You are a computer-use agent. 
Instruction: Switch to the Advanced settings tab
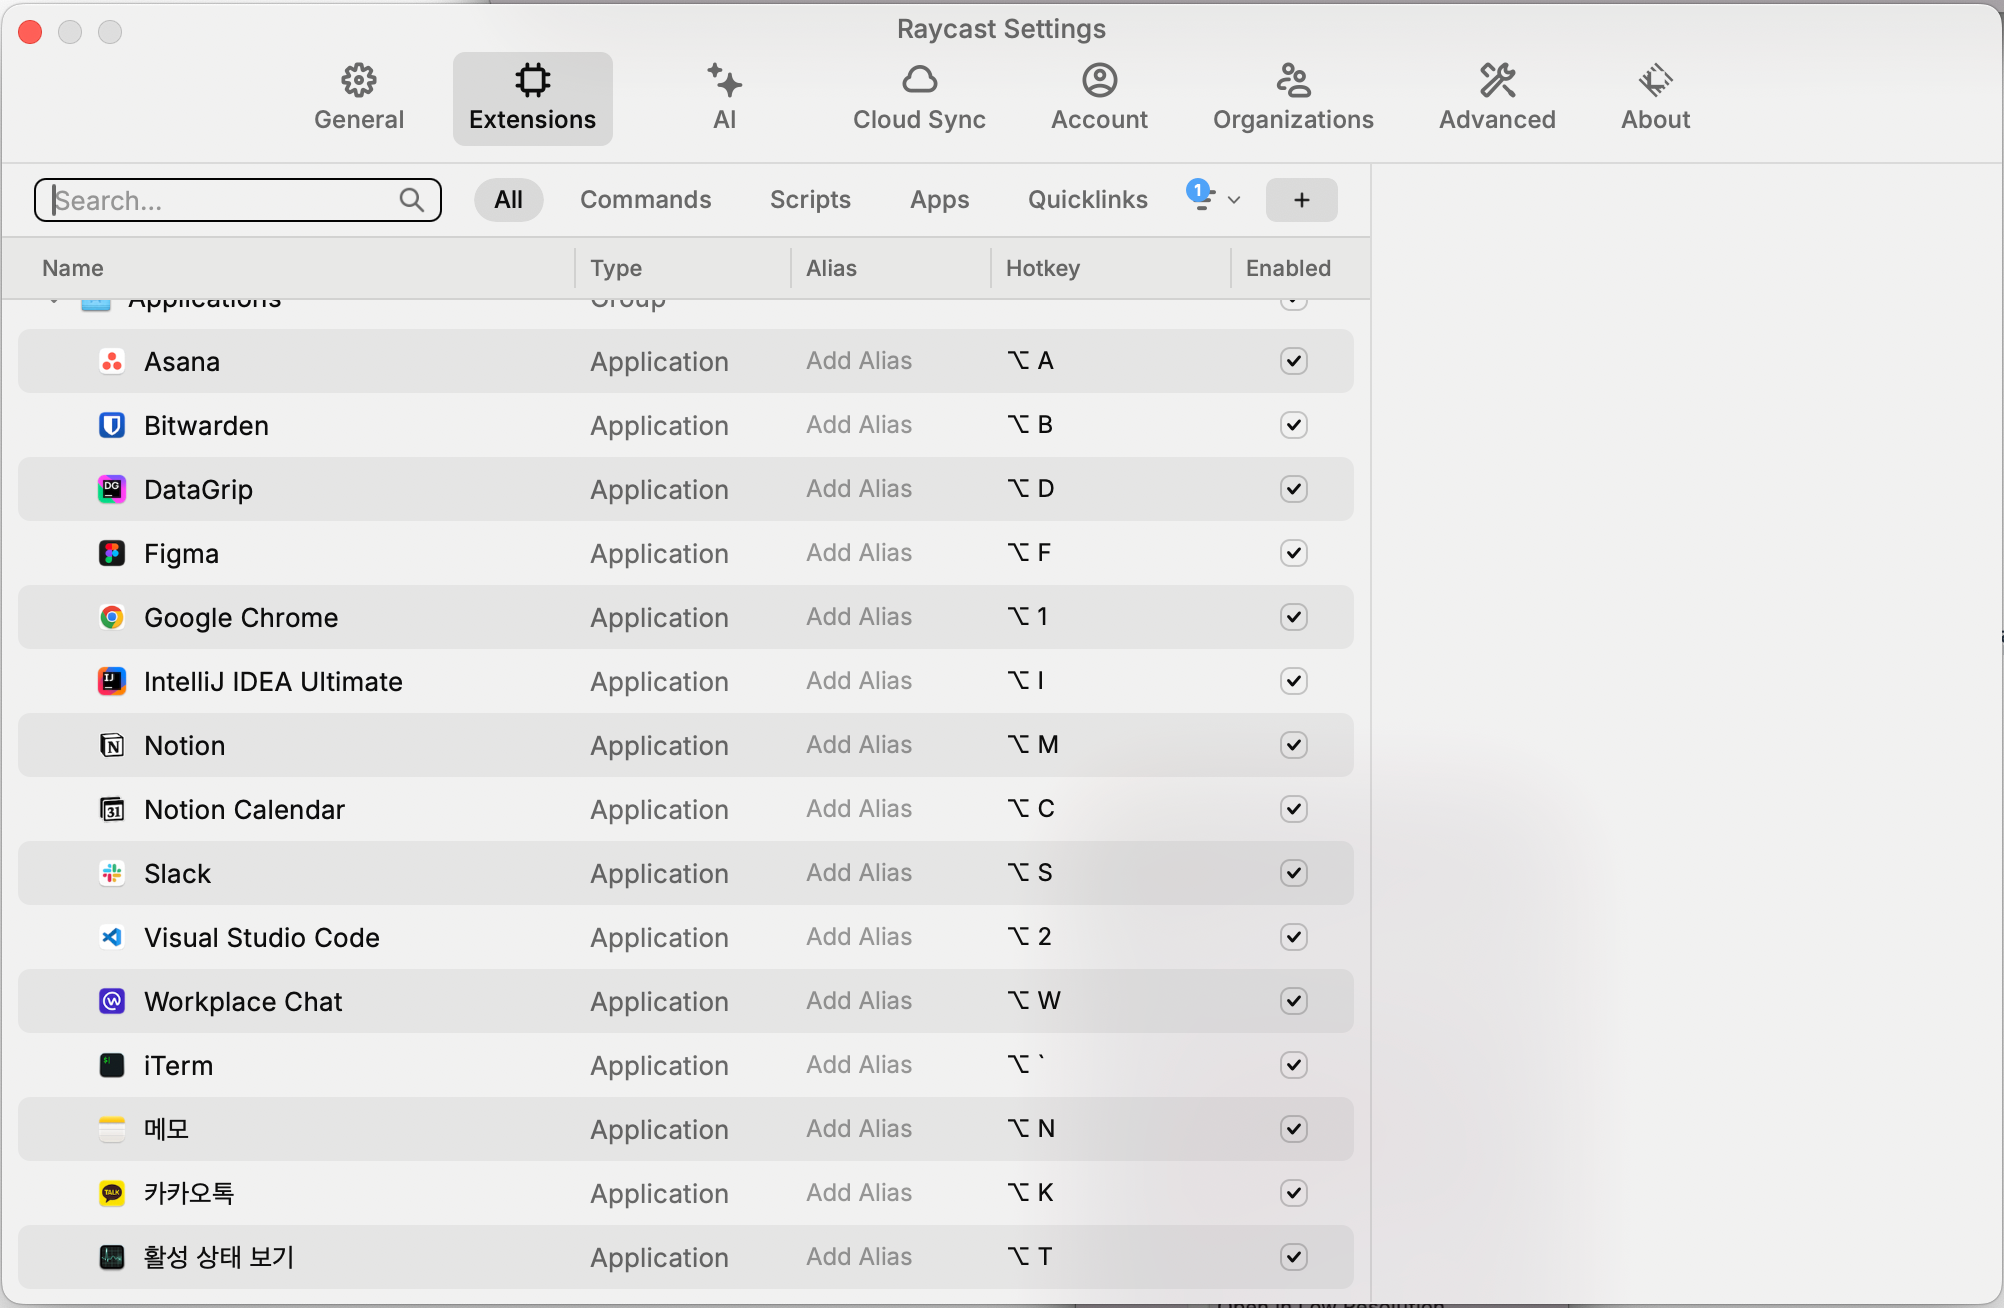[x=1496, y=98]
